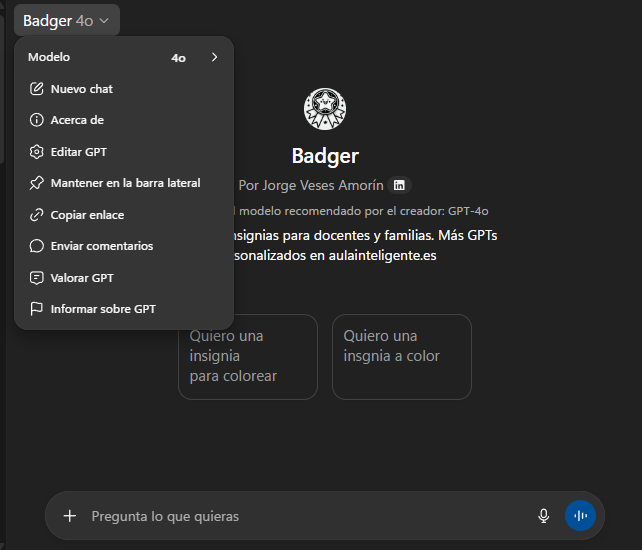Activate the microphone dictation icon
Viewport: 642px width, 550px height.
pyautogui.click(x=543, y=516)
